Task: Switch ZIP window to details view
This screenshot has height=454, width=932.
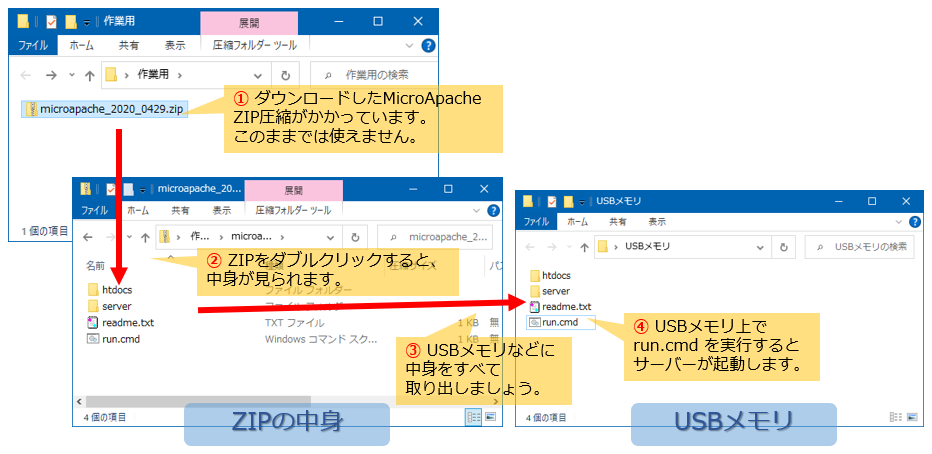Action: pos(473,417)
